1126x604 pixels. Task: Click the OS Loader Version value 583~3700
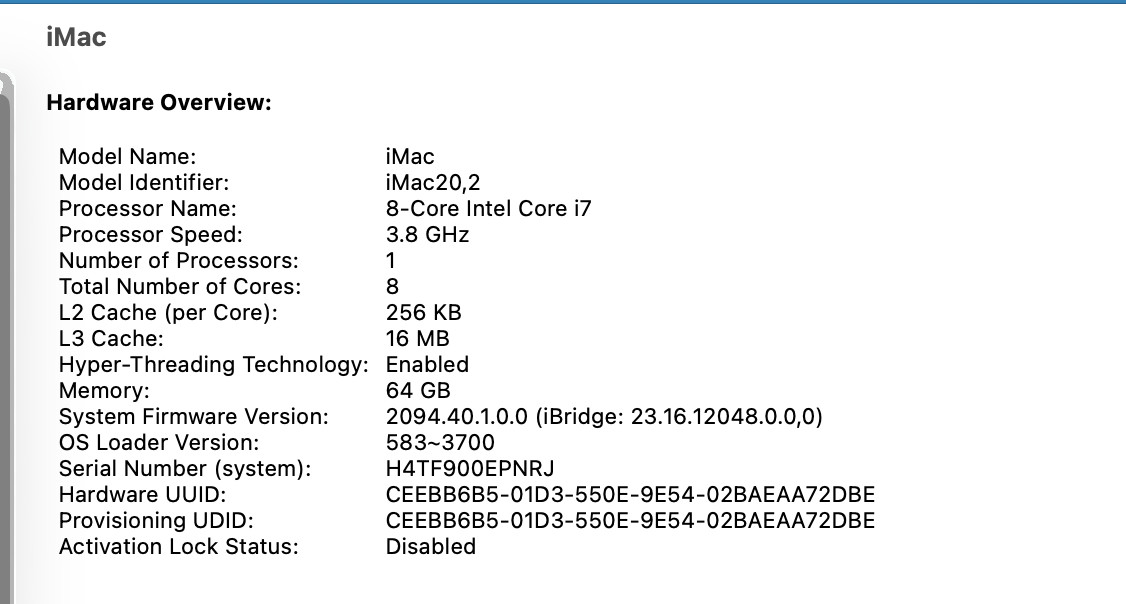pos(440,442)
